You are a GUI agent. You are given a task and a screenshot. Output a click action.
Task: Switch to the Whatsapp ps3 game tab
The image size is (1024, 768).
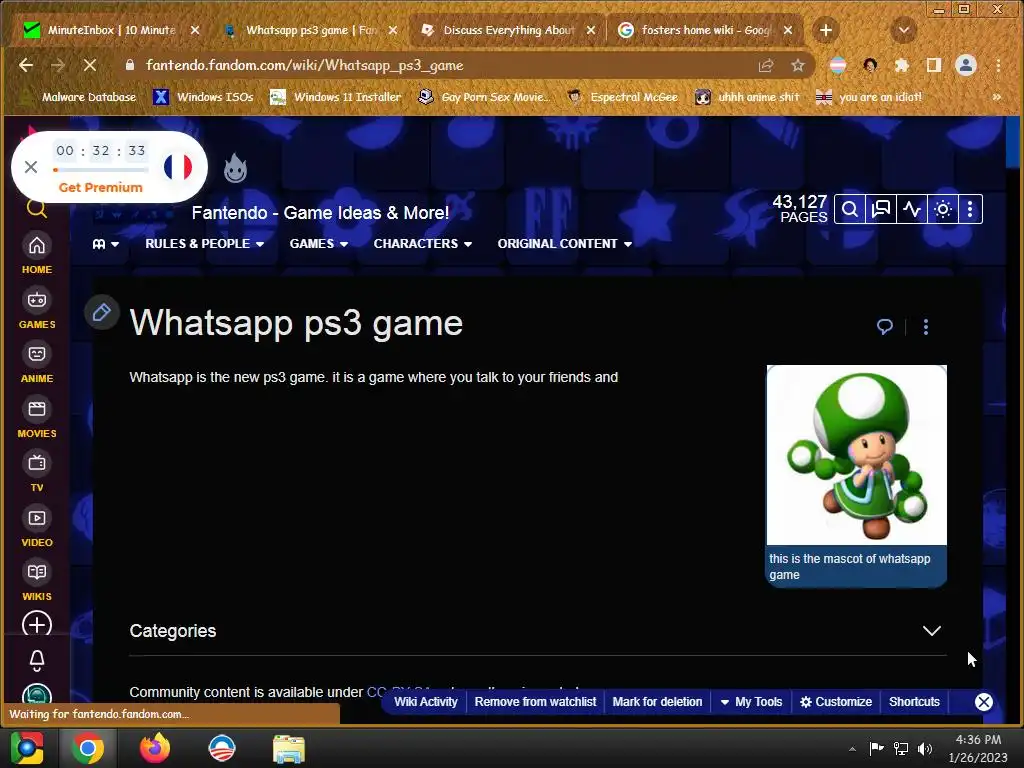(311, 30)
